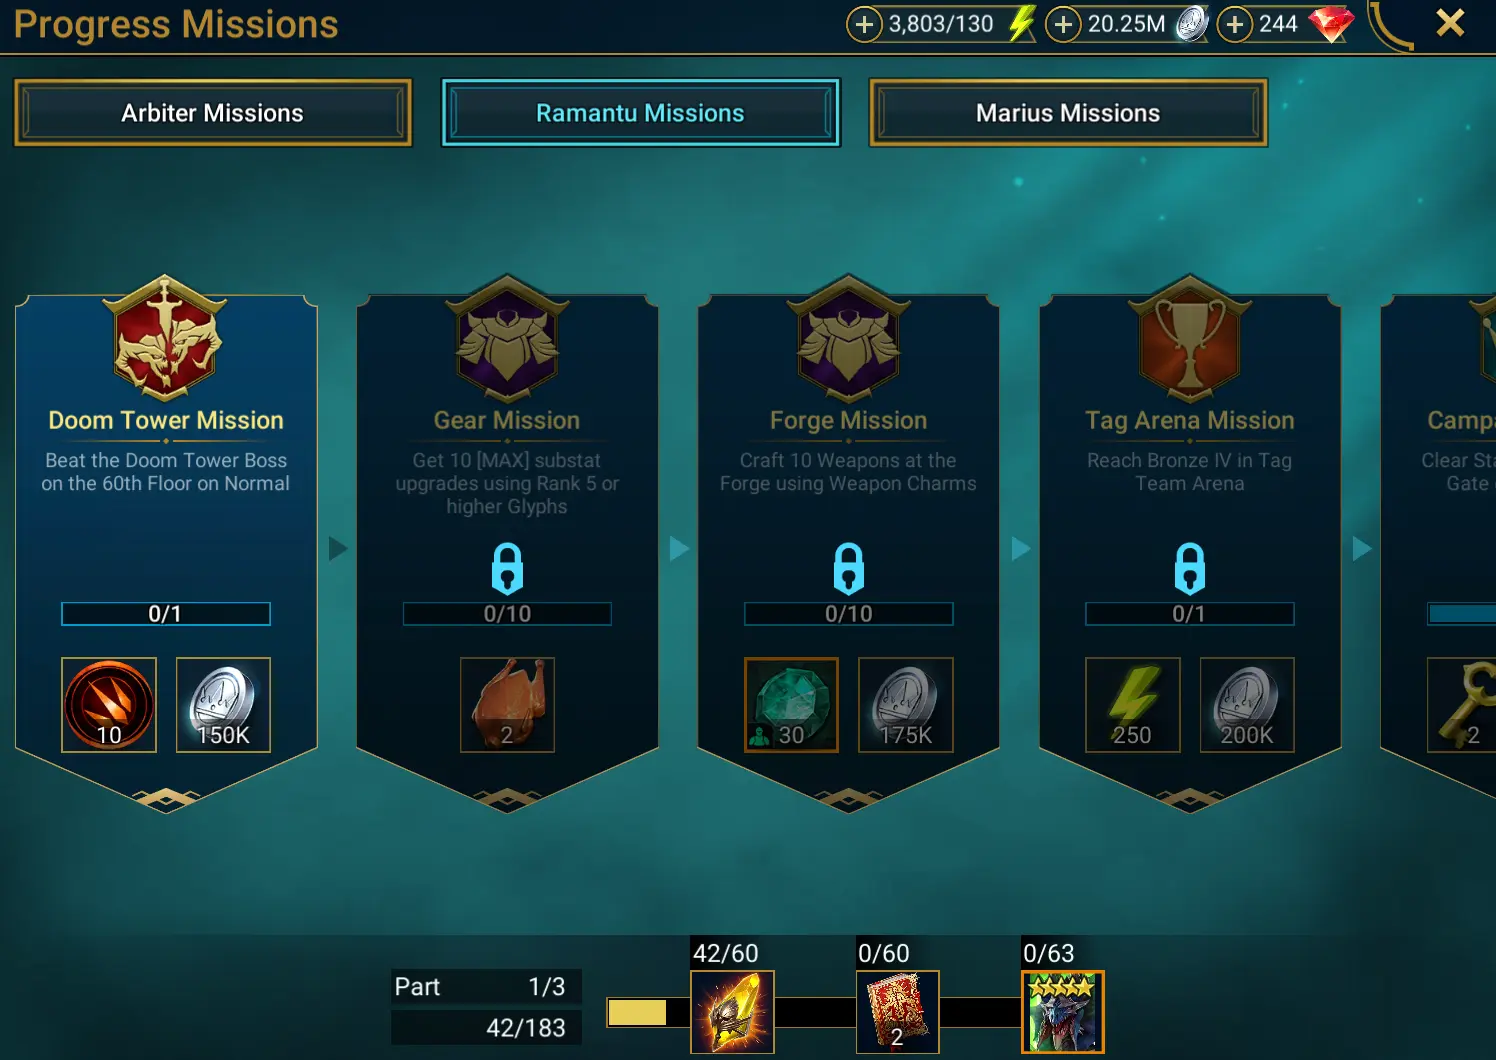The width and height of the screenshot is (1496, 1060).
Task: Select the Doom Tower reward with 10
Action: point(109,705)
